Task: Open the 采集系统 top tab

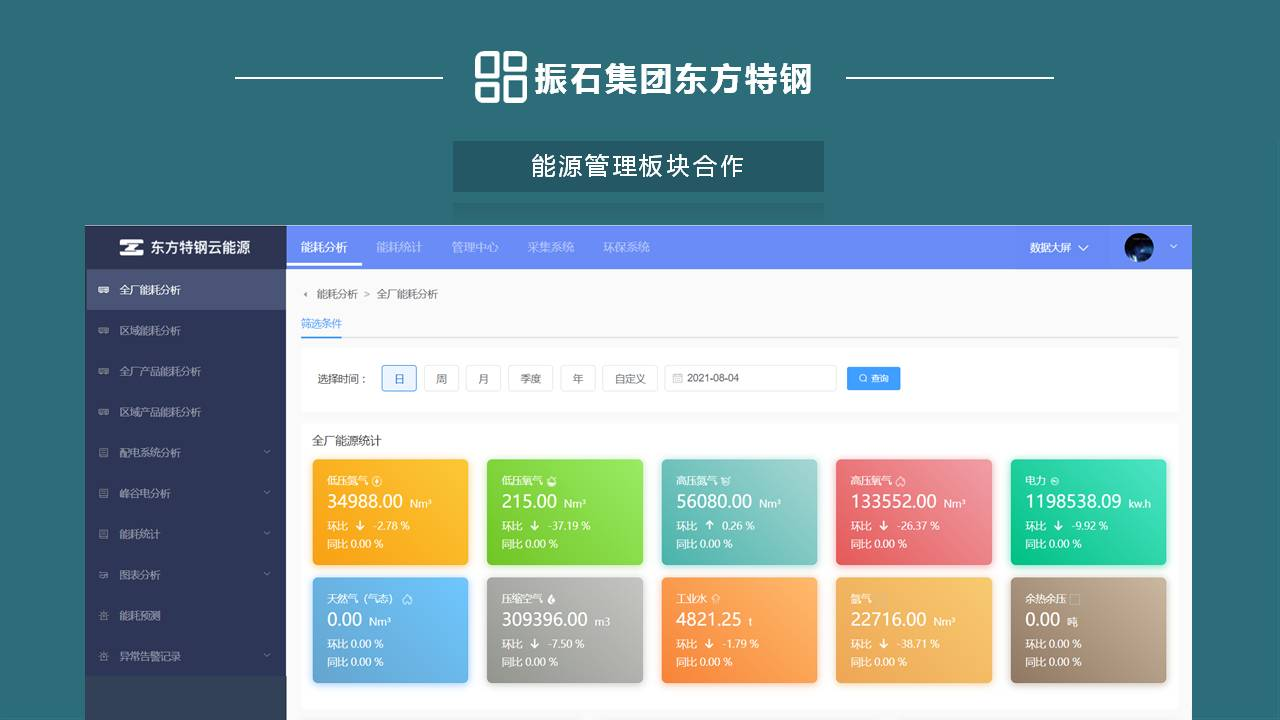Action: tap(551, 247)
